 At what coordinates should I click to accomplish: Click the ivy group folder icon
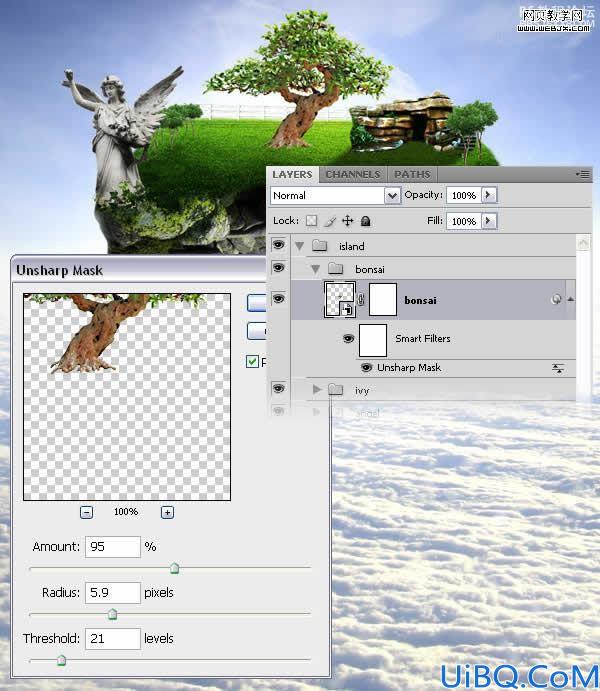point(336,389)
